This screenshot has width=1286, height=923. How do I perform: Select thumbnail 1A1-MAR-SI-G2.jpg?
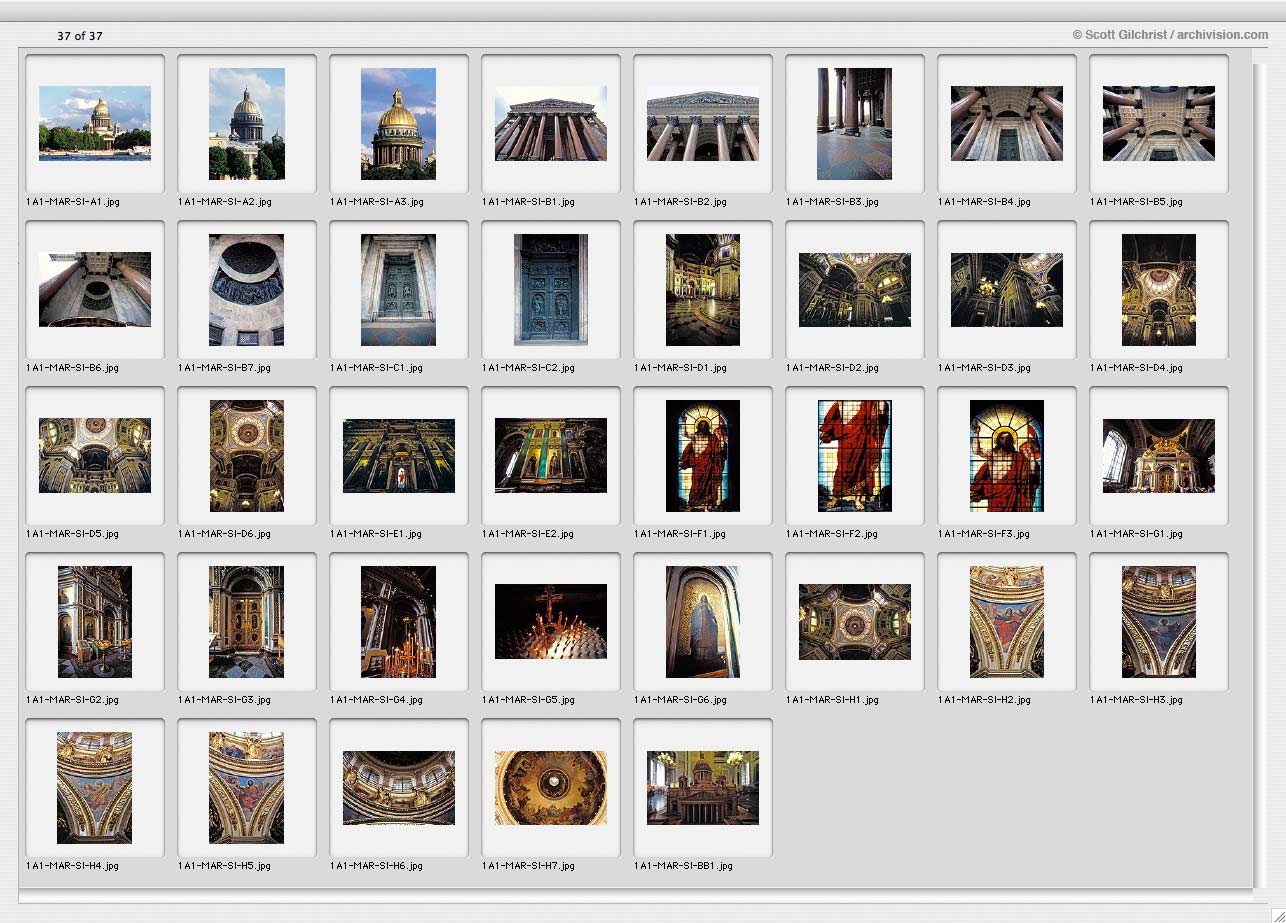click(x=95, y=621)
